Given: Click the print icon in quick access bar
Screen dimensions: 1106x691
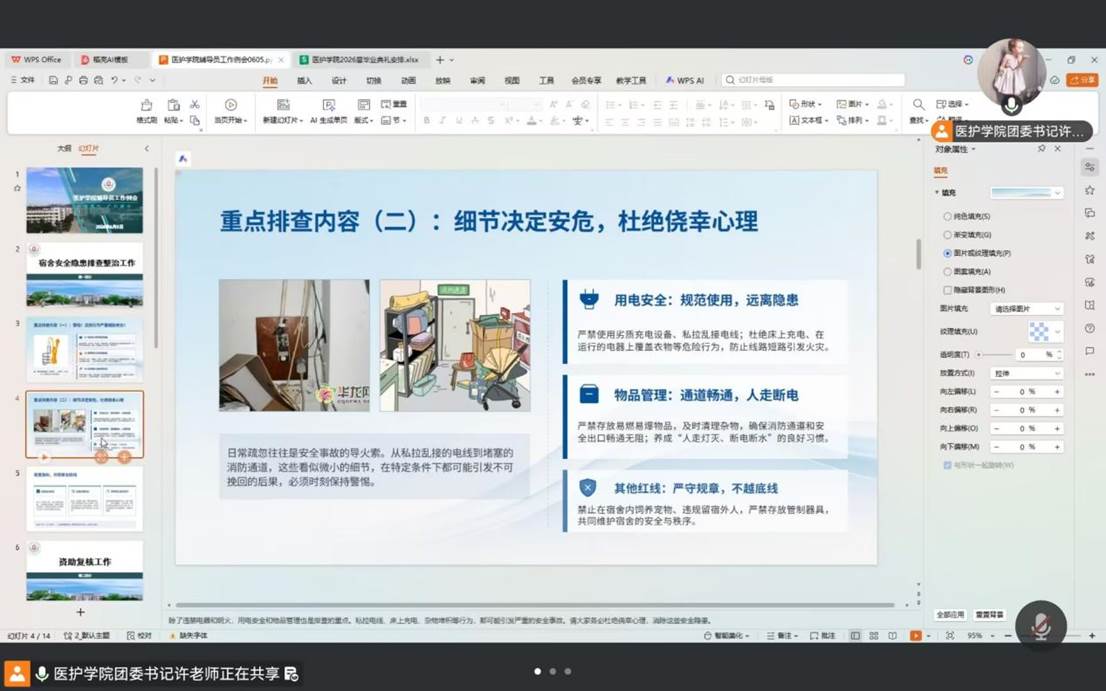Looking at the screenshot, I should point(83,80).
